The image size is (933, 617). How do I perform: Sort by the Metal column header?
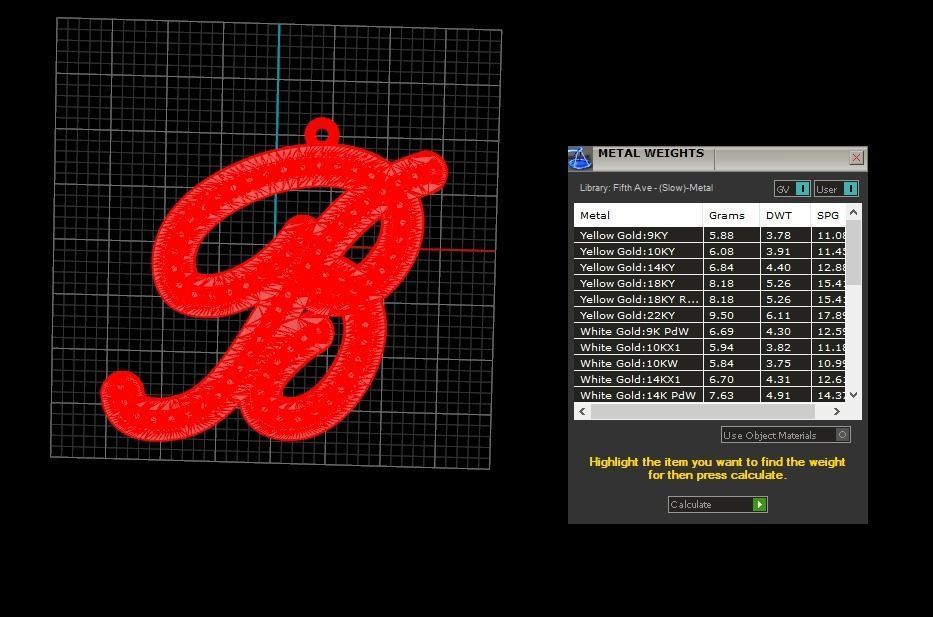638,215
